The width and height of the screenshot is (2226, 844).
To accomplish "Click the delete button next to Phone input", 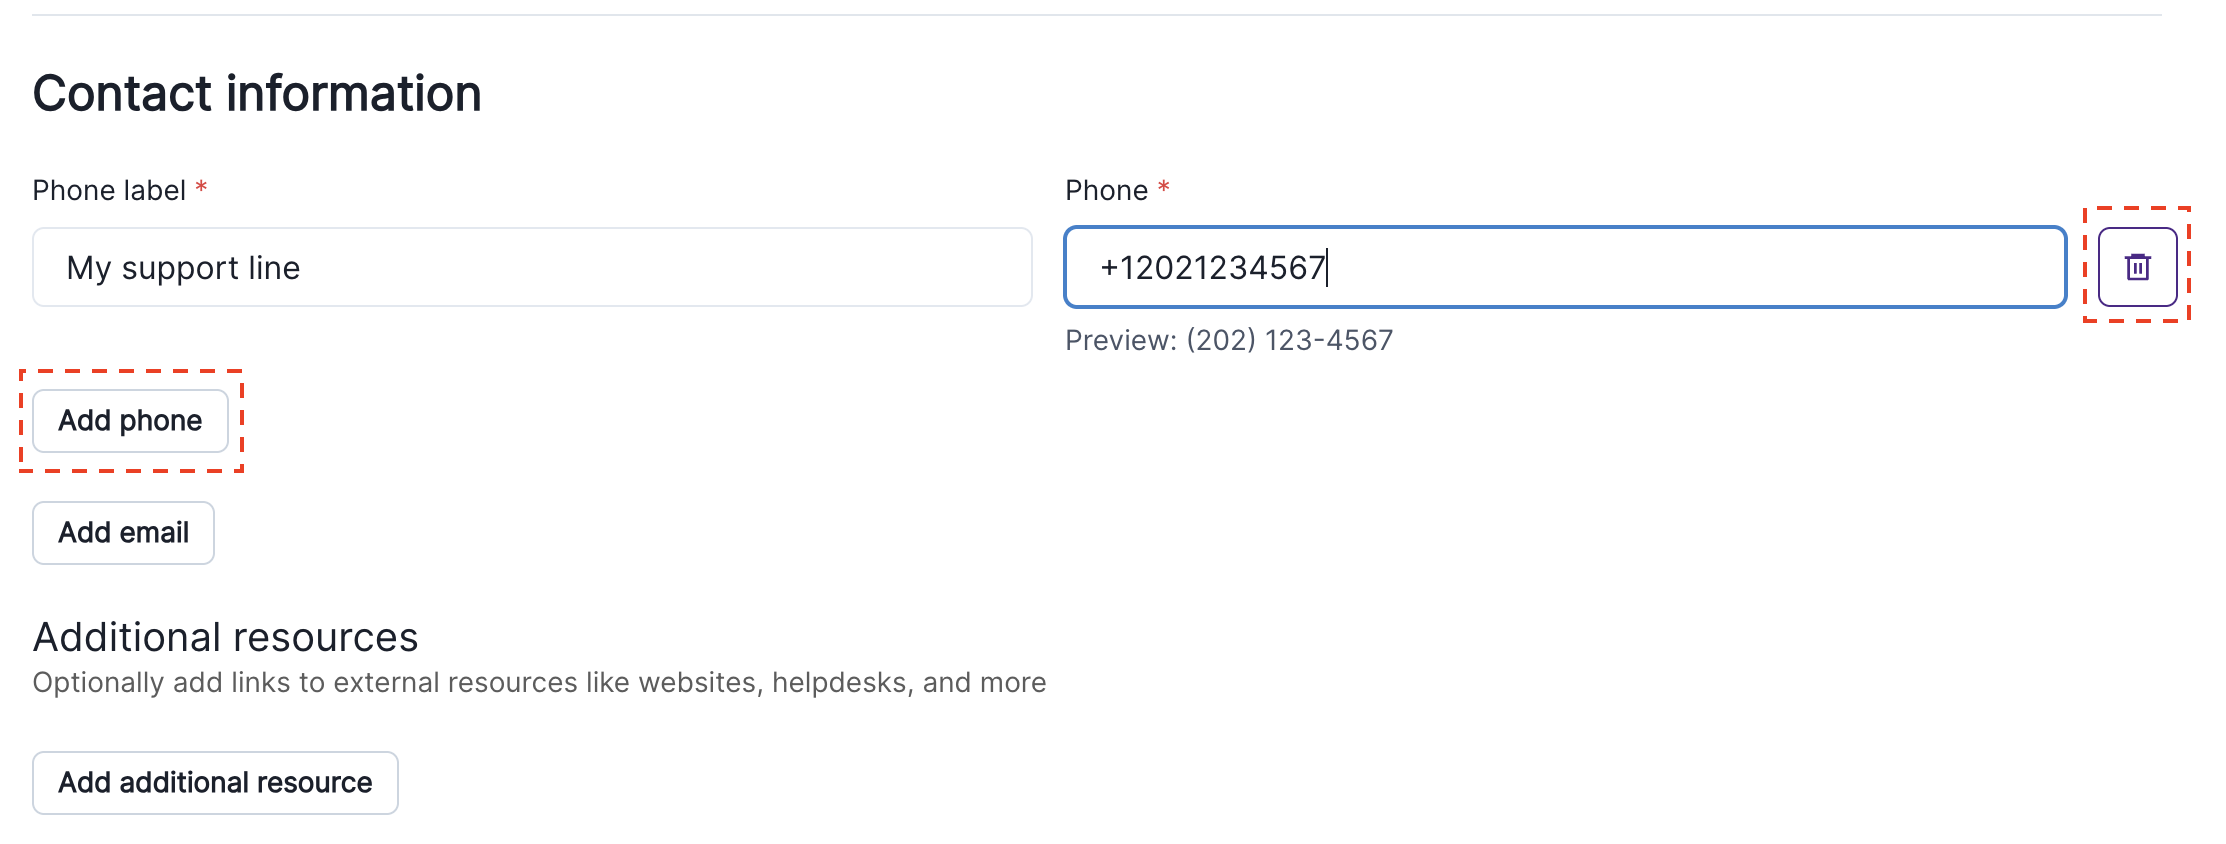I will tap(2137, 267).
